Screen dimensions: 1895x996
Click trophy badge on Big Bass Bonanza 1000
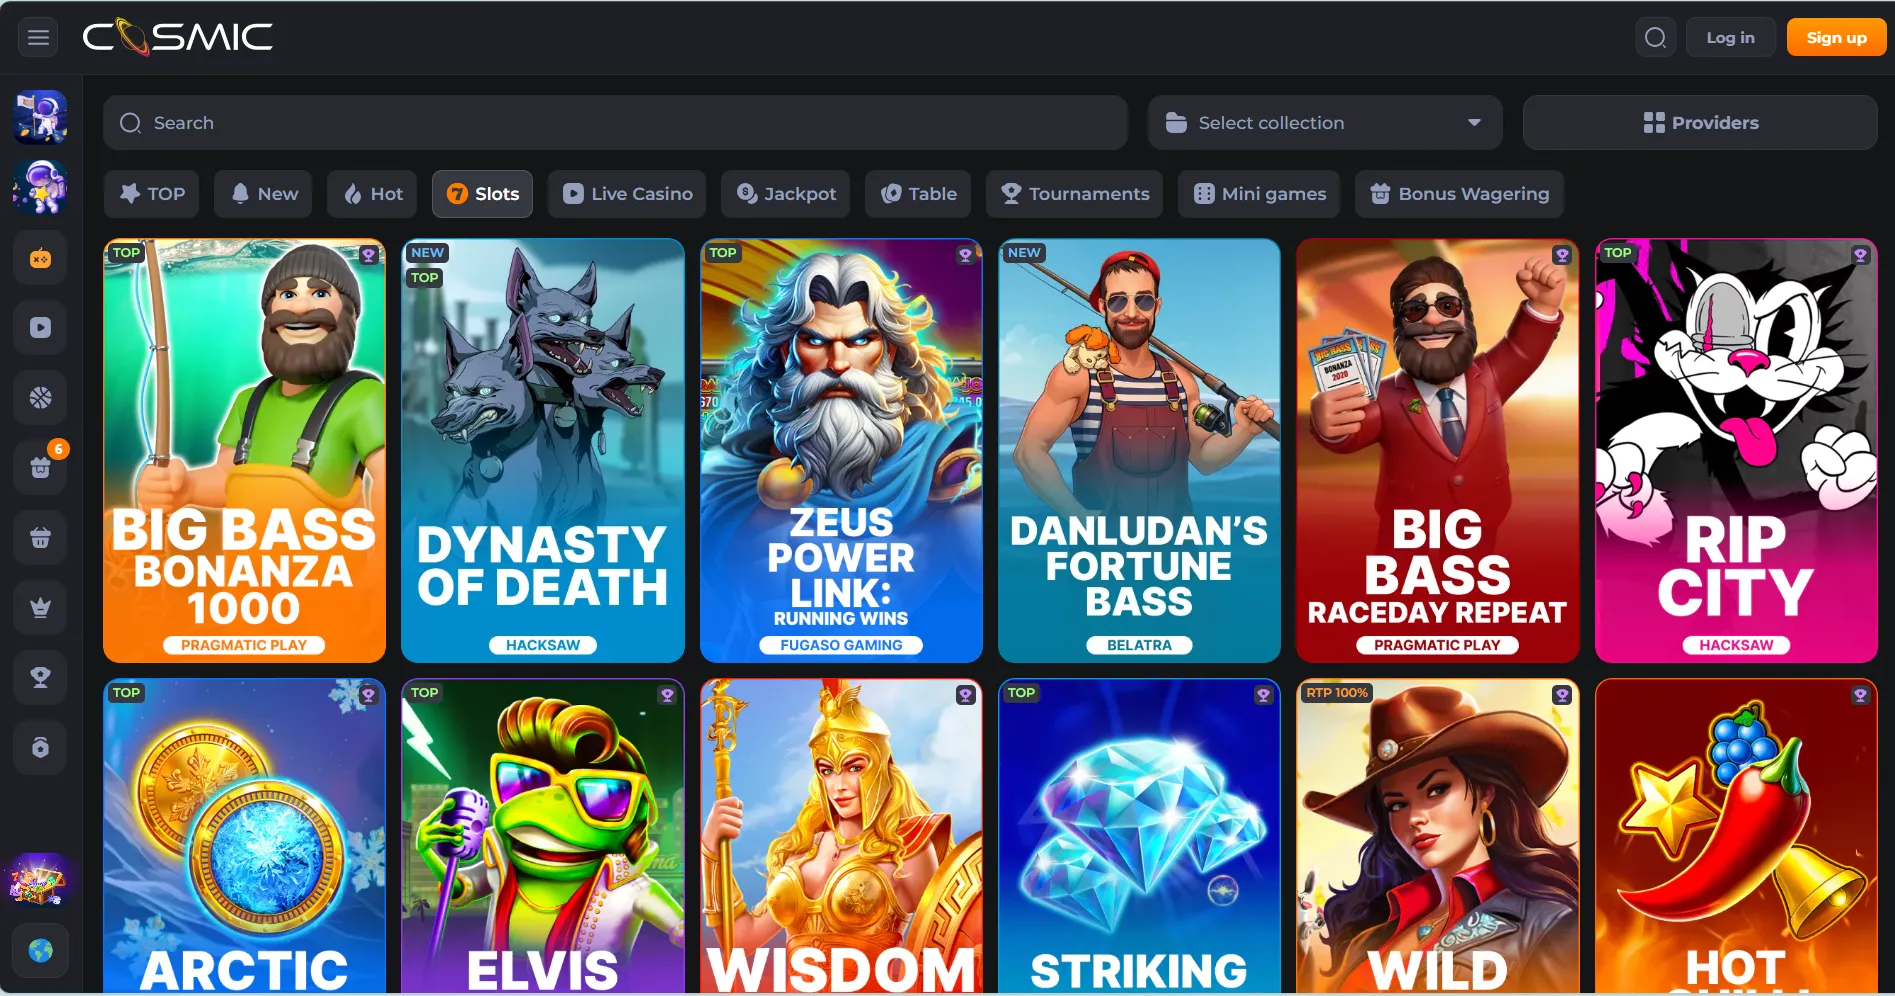point(368,255)
